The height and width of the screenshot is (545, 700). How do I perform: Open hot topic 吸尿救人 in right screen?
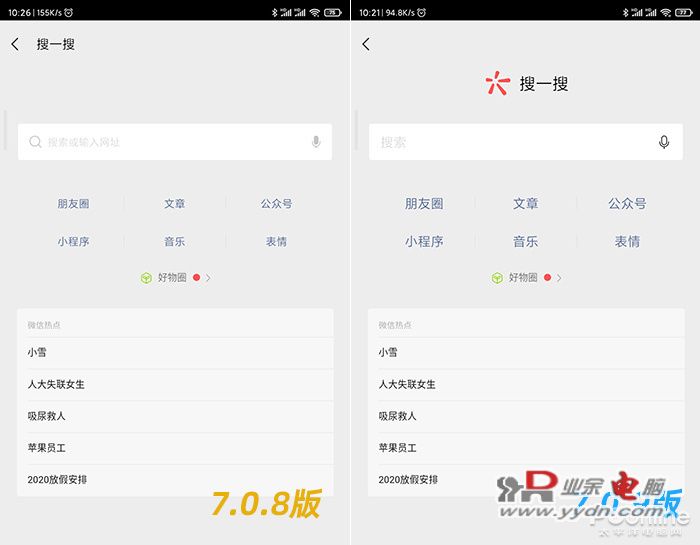(526, 416)
